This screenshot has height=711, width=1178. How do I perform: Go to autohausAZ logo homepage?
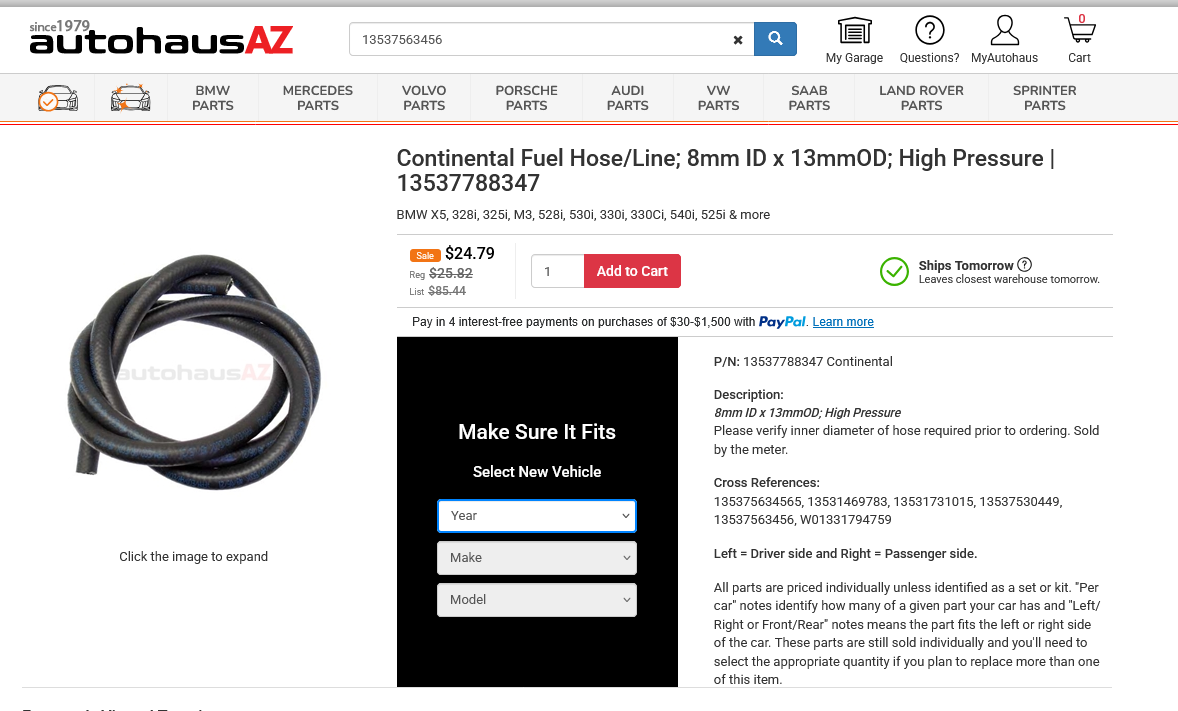[161, 38]
